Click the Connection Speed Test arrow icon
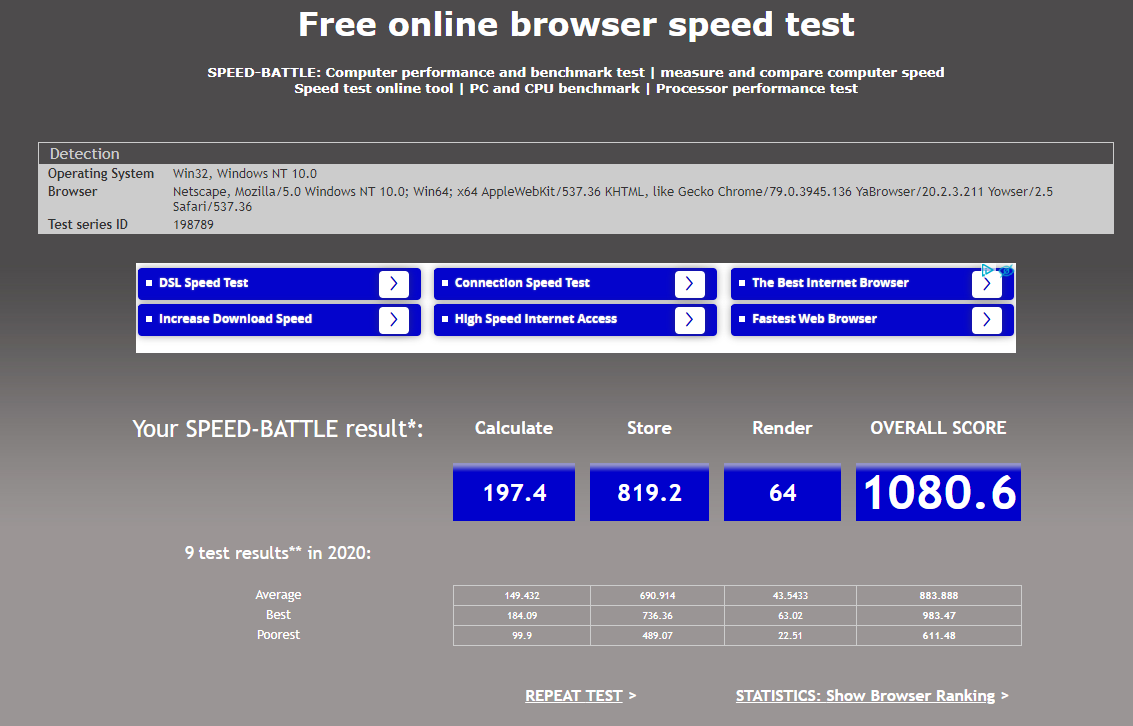Viewport: 1133px width, 726px height. (690, 284)
